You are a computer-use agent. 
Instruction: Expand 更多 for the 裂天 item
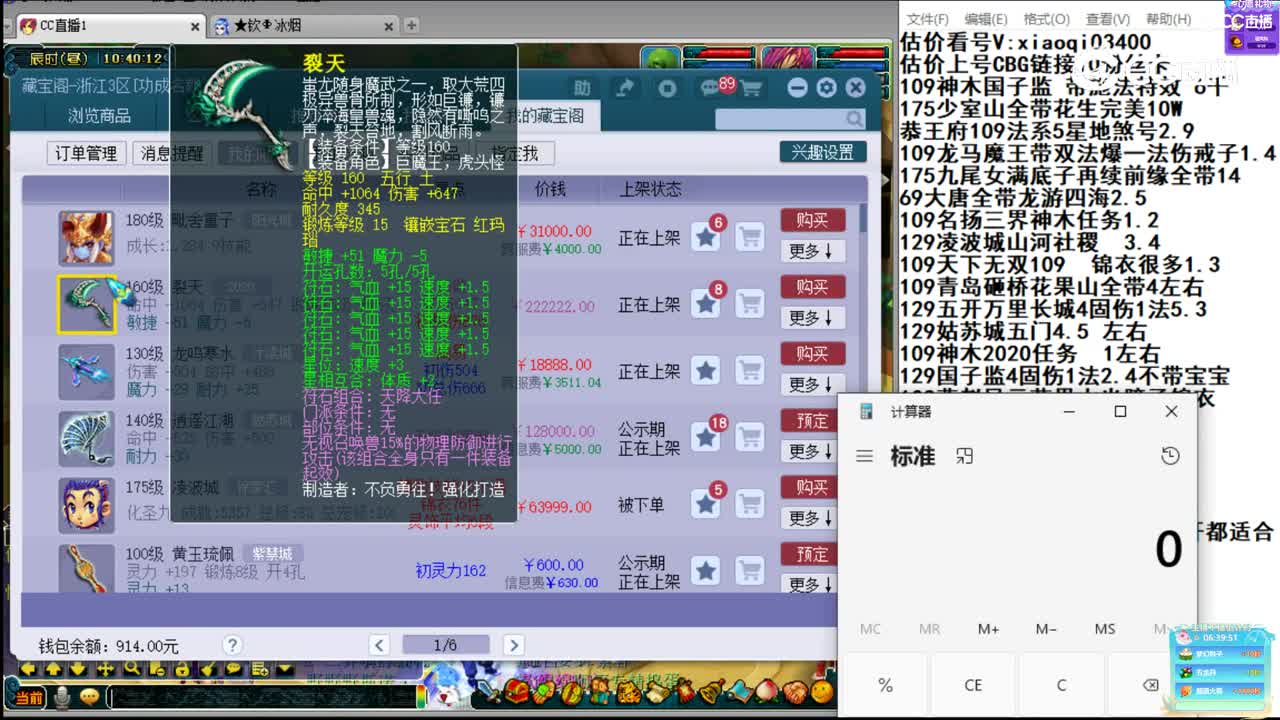pyautogui.click(x=810, y=318)
